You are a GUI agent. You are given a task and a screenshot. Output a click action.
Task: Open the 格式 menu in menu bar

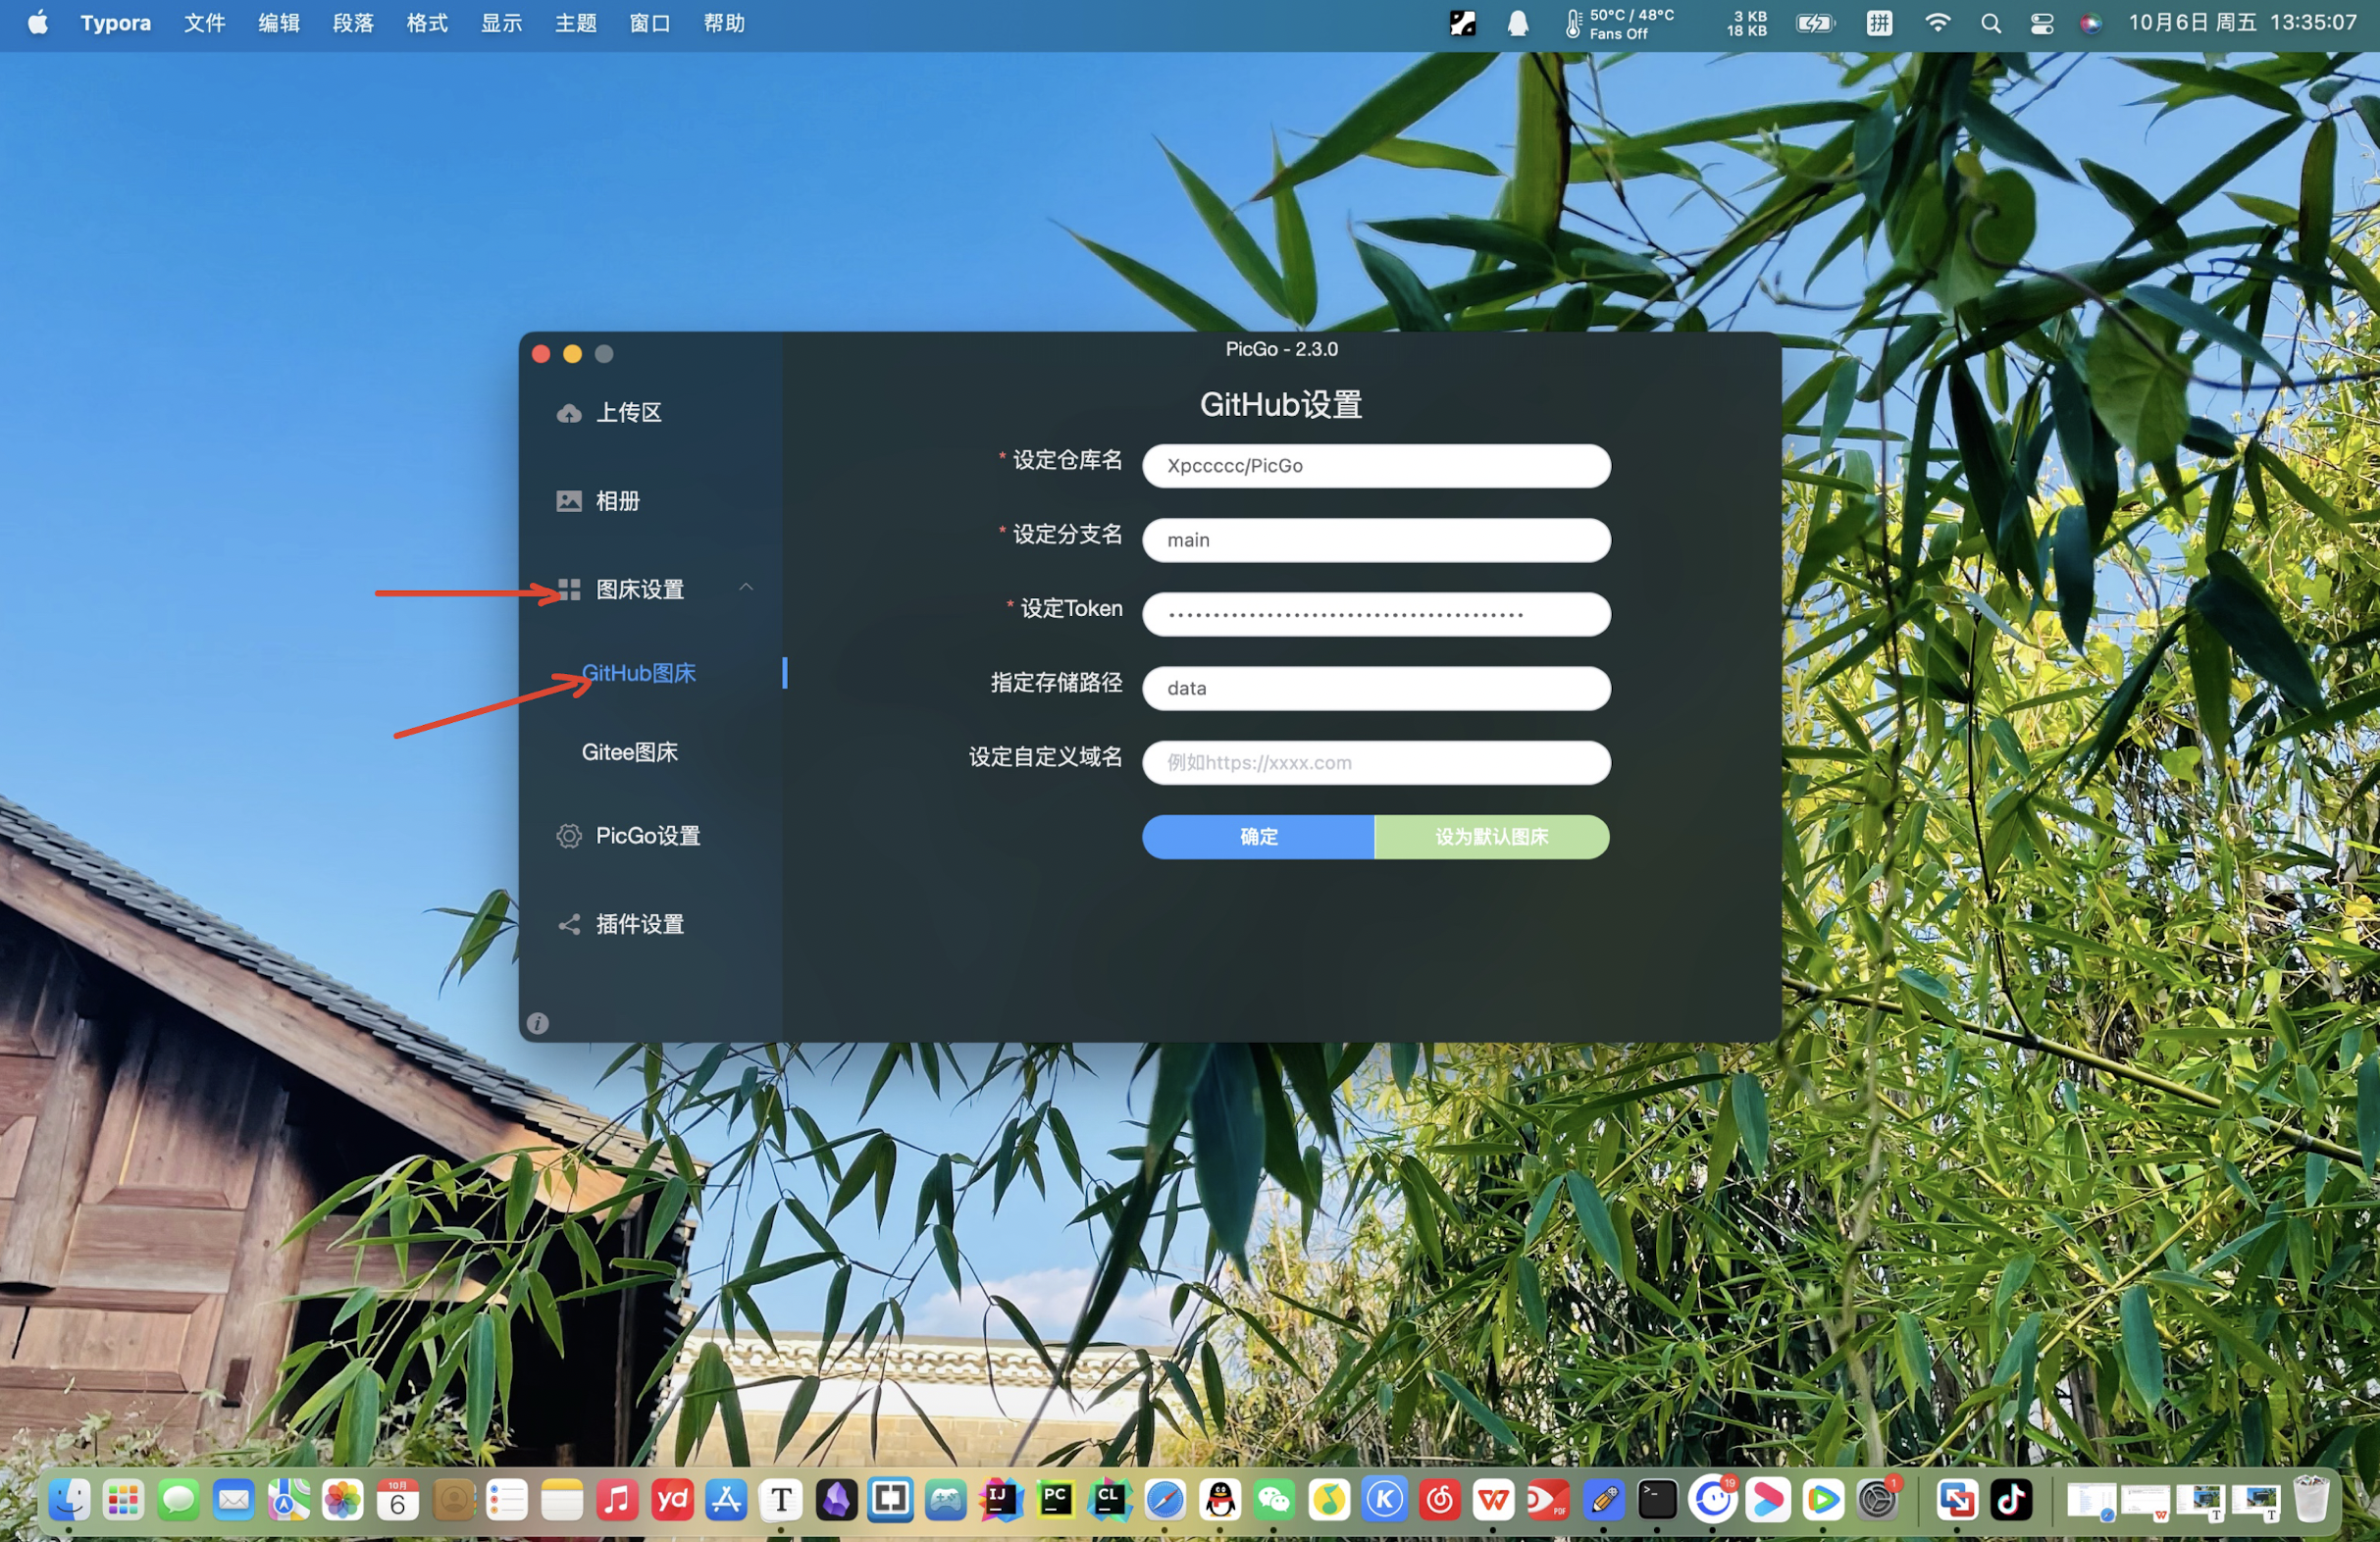427,23
